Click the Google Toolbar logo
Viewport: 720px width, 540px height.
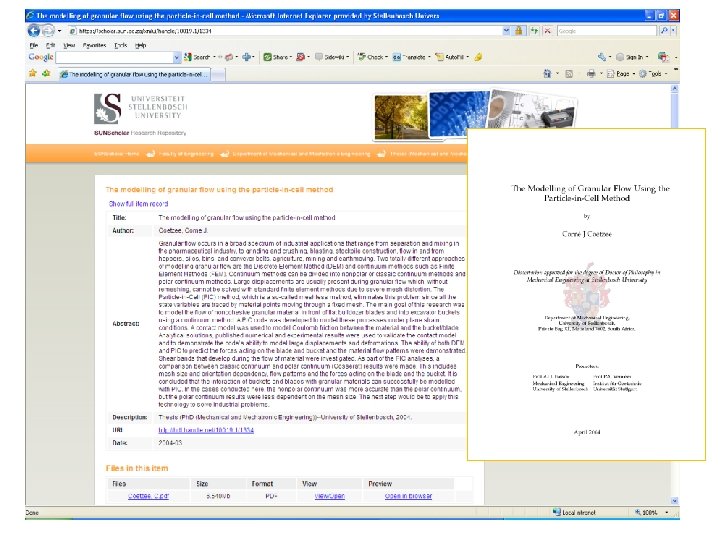[41, 57]
